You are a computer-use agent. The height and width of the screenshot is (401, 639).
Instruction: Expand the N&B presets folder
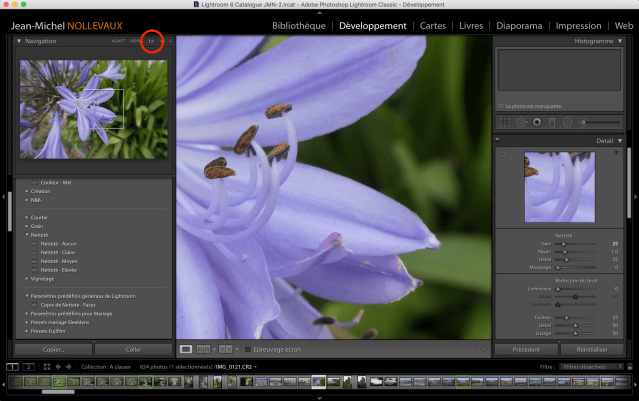[27, 200]
